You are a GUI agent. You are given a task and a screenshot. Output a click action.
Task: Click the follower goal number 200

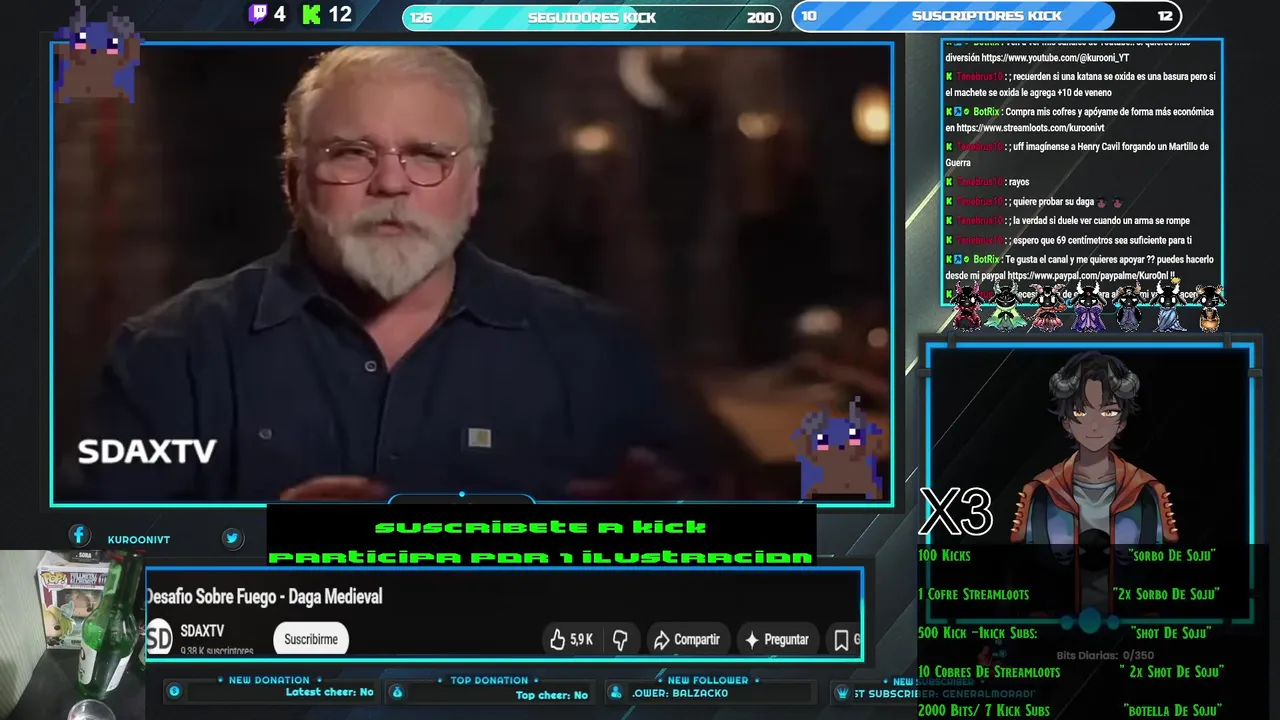[x=760, y=17]
